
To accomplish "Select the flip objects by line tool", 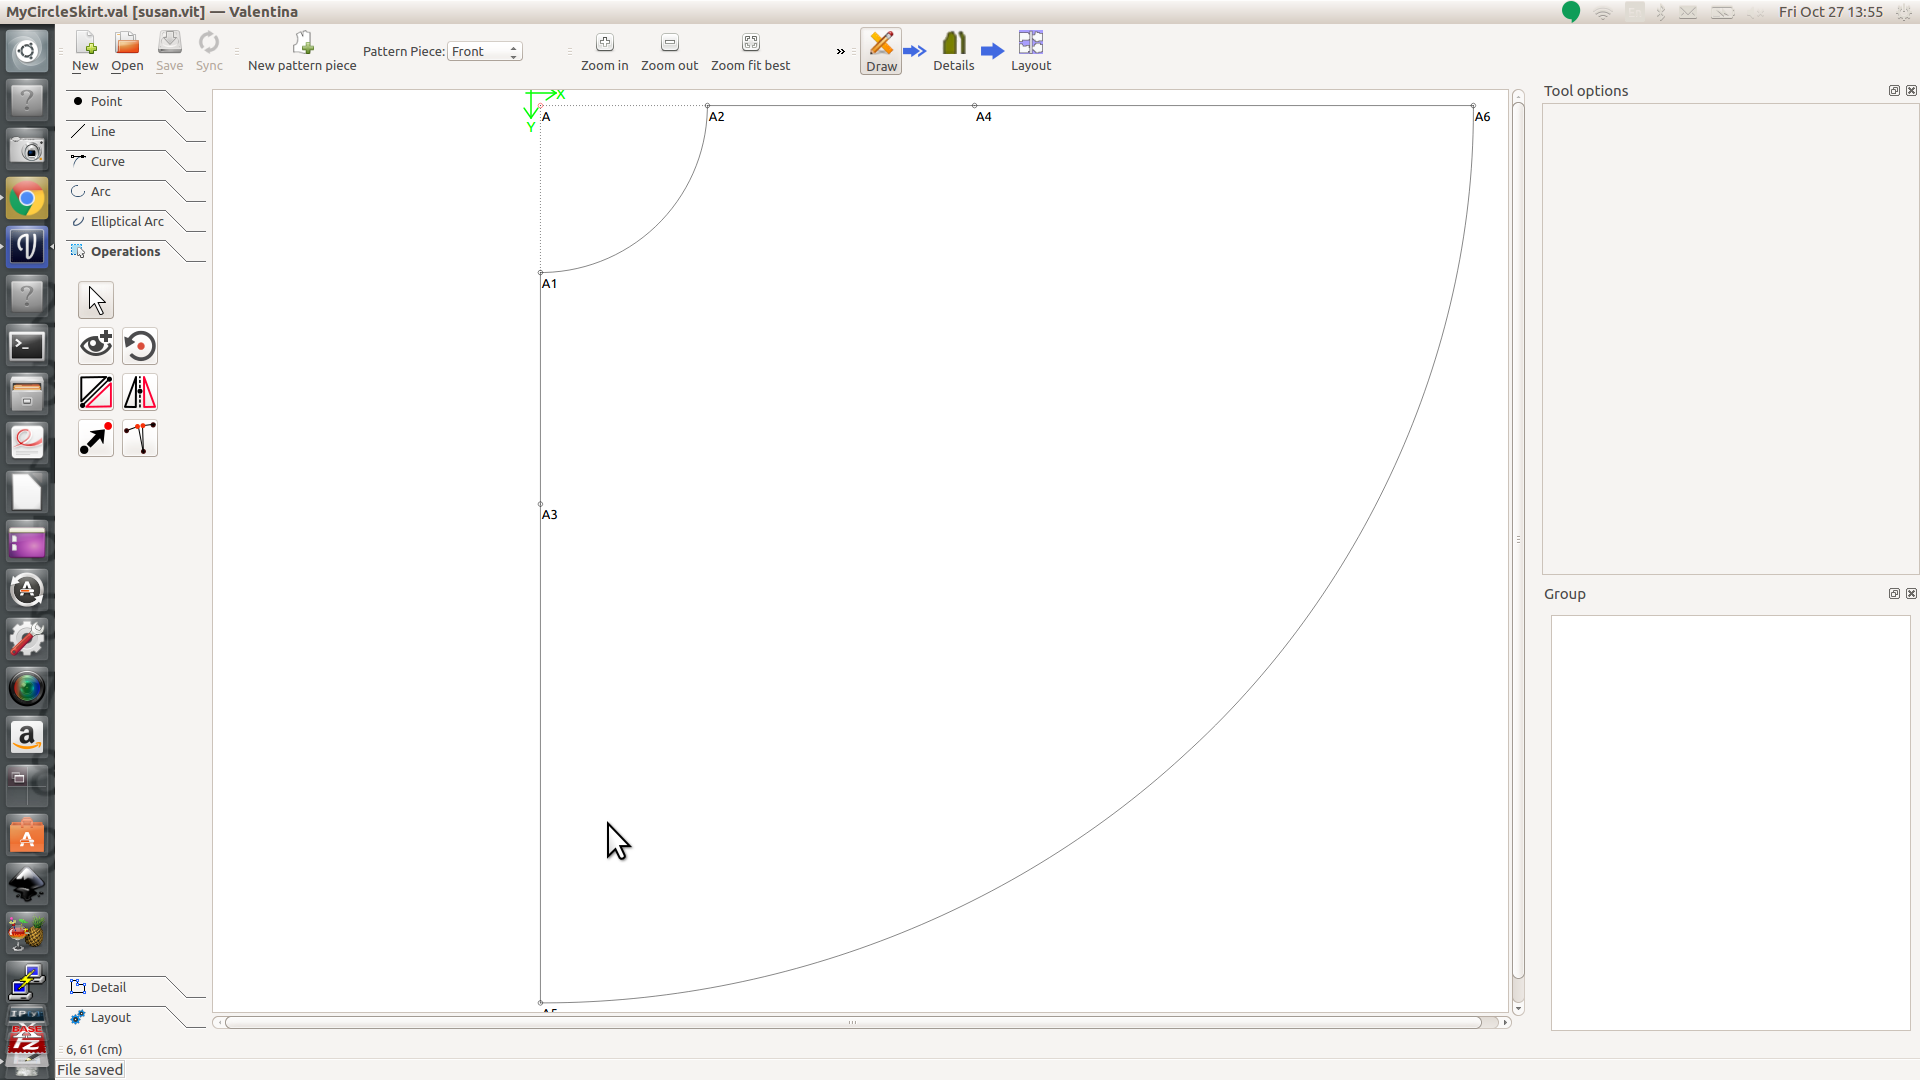I will [96, 392].
